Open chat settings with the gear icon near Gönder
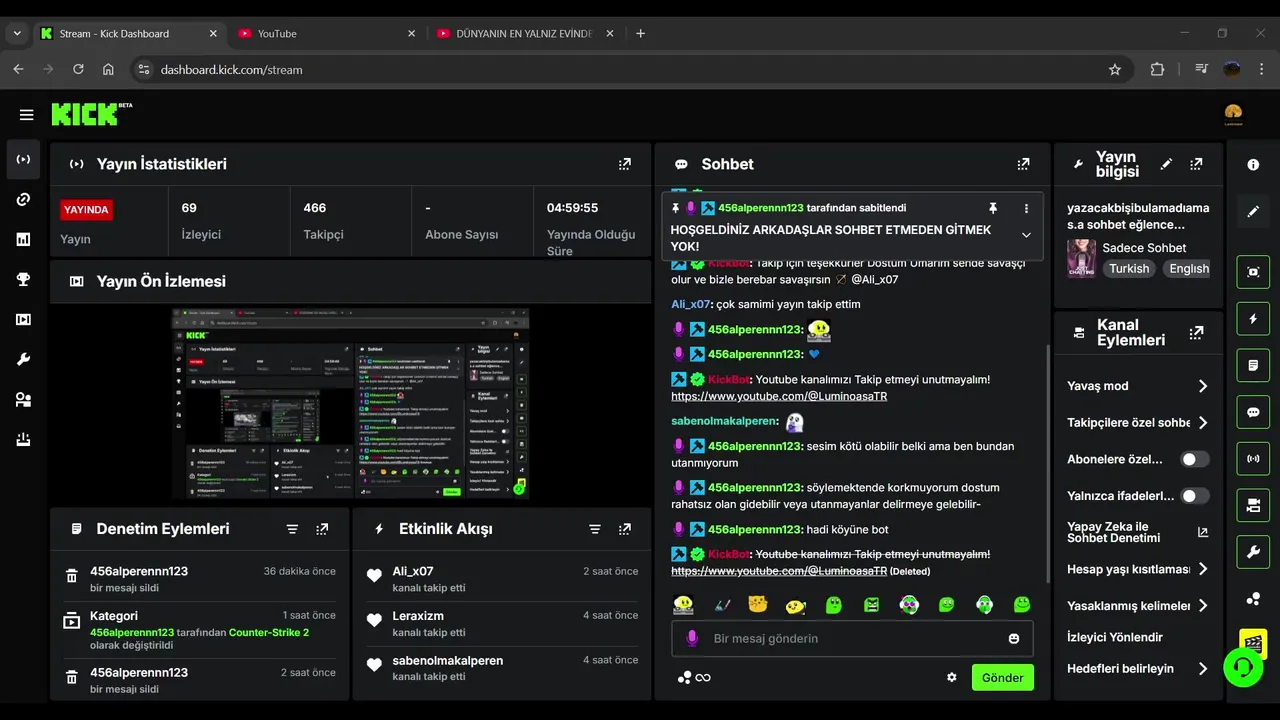 tap(952, 677)
